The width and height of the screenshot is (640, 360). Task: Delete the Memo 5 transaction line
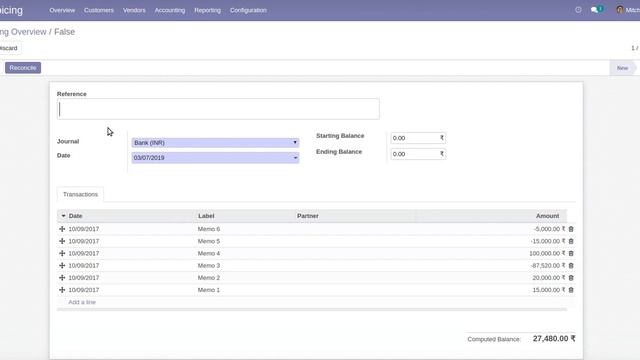tap(571, 241)
